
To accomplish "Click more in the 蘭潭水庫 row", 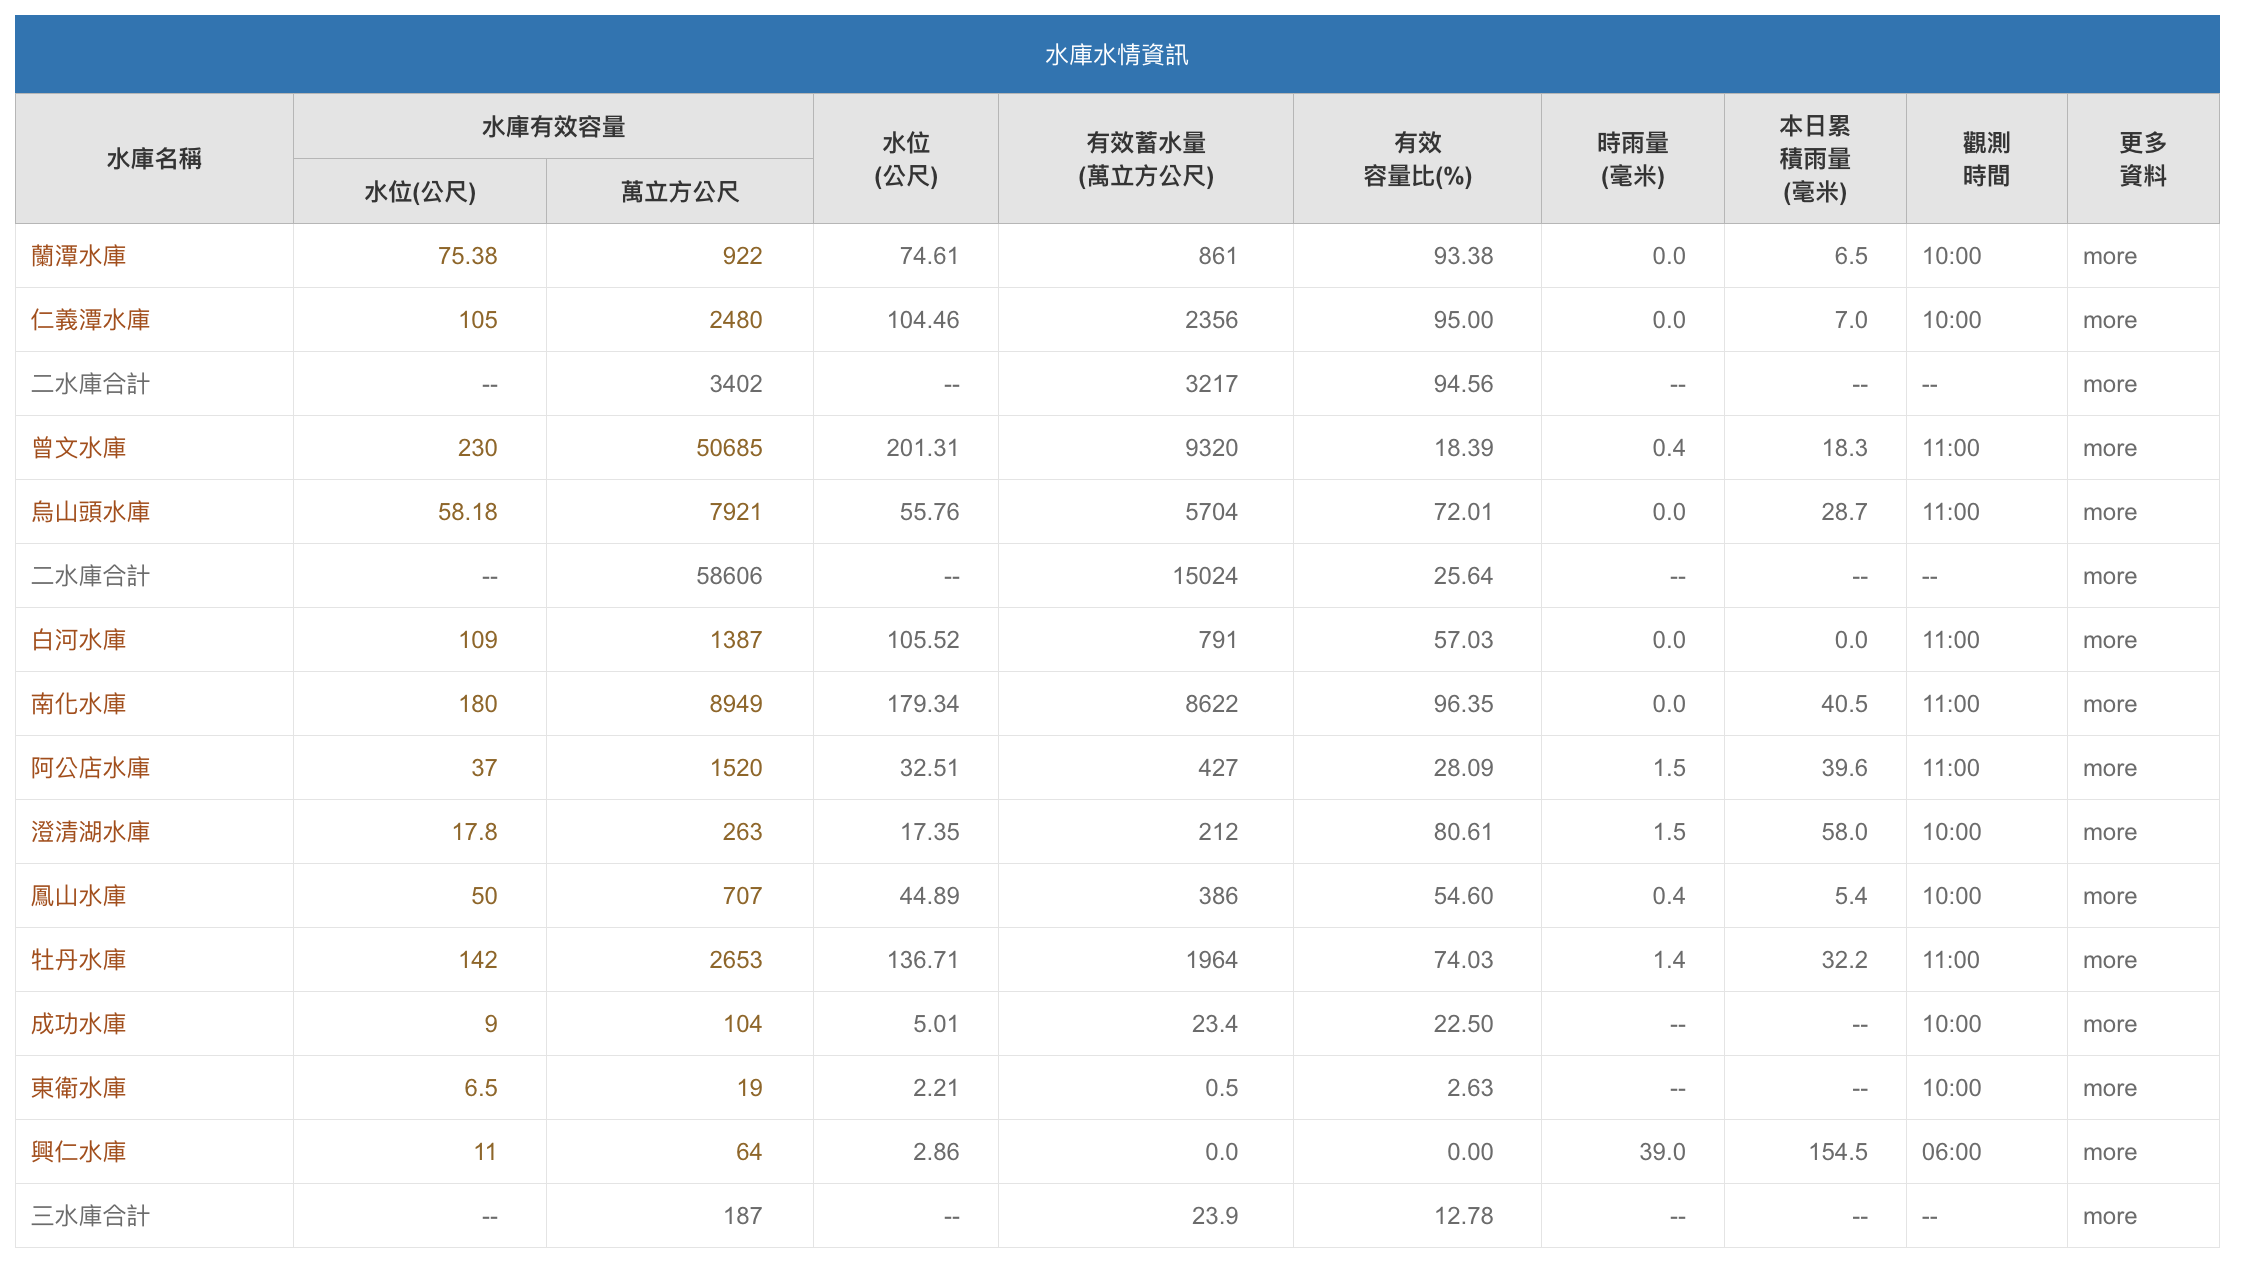I will point(2110,256).
